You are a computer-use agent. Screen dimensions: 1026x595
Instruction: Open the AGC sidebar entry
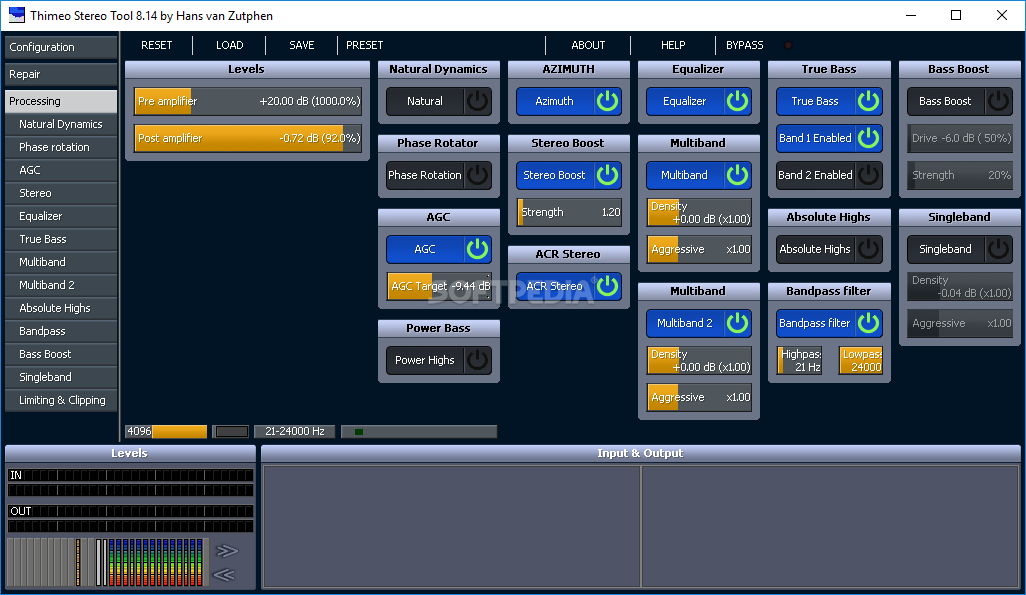point(61,170)
